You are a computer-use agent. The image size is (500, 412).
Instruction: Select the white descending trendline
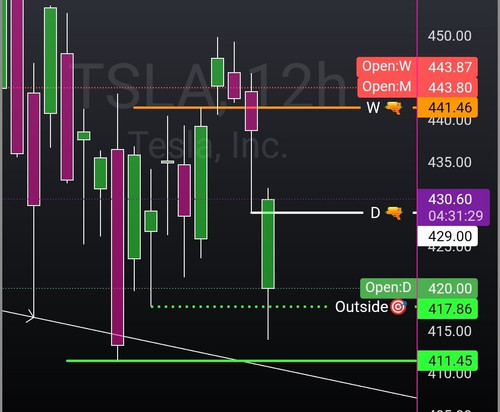209,354
